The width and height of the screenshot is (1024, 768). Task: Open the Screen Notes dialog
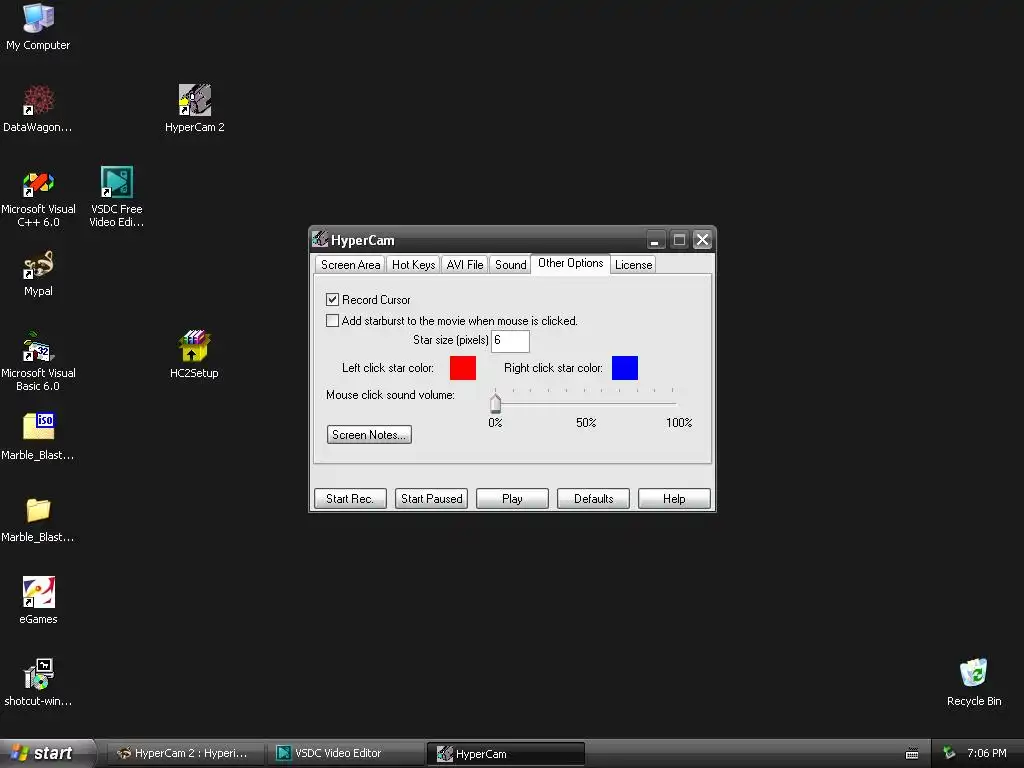[x=369, y=435]
